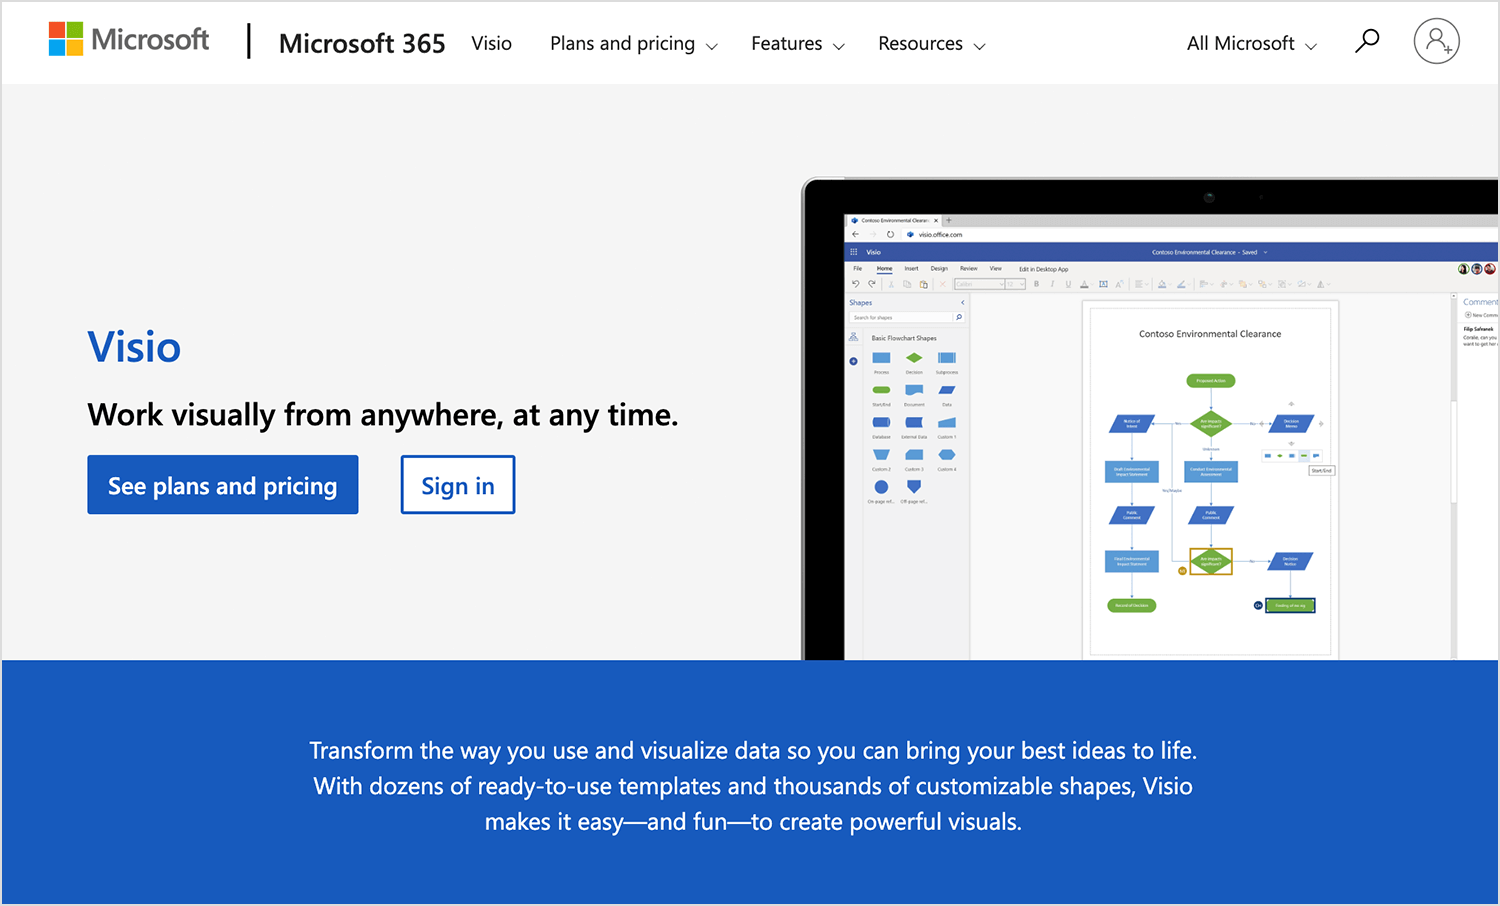Viewport: 1500px width, 906px height.
Task: Click the green Decision diamond in the Shapes panel
Action: 914,357
